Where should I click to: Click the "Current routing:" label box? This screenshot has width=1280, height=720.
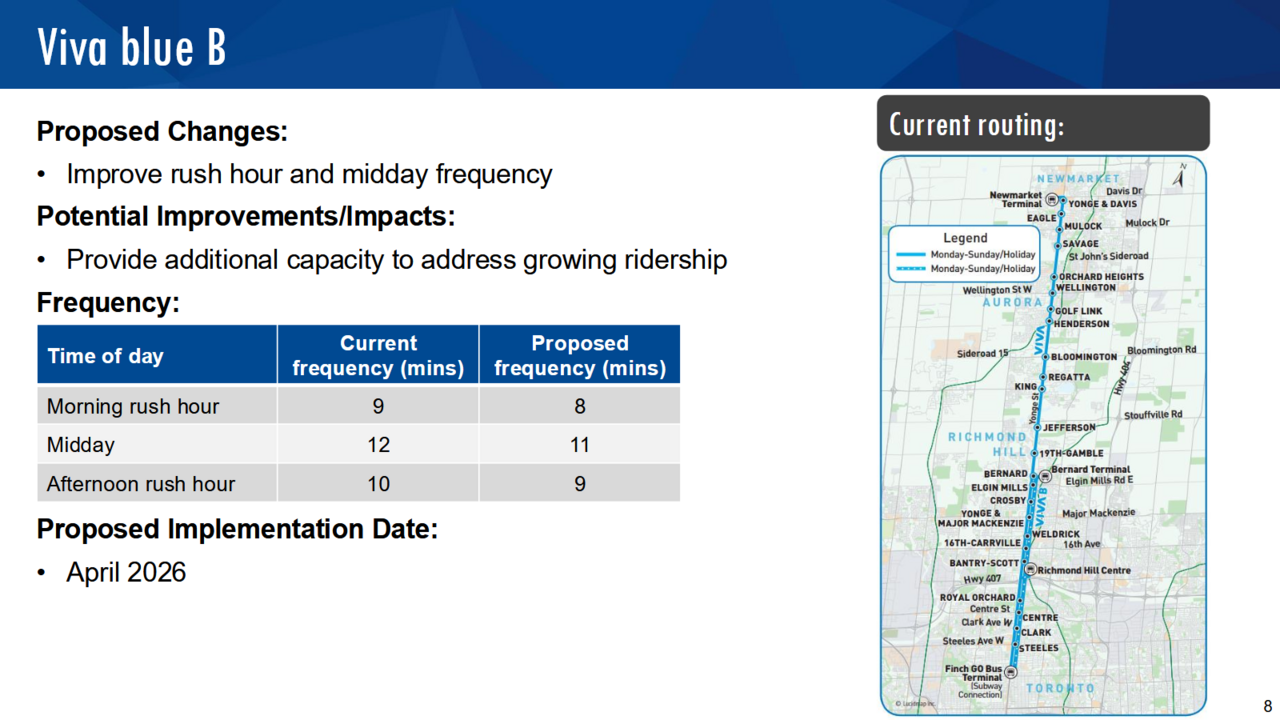(1043, 124)
